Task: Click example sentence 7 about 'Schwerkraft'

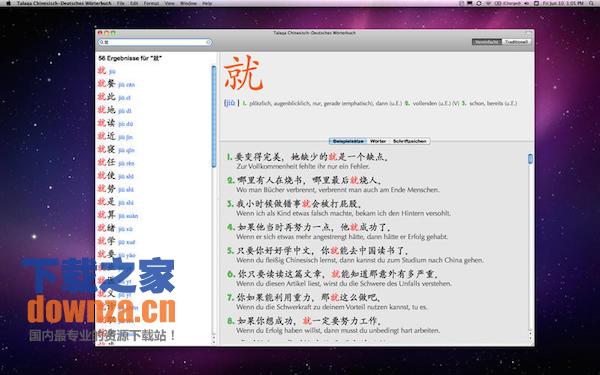Action: [x=327, y=302]
